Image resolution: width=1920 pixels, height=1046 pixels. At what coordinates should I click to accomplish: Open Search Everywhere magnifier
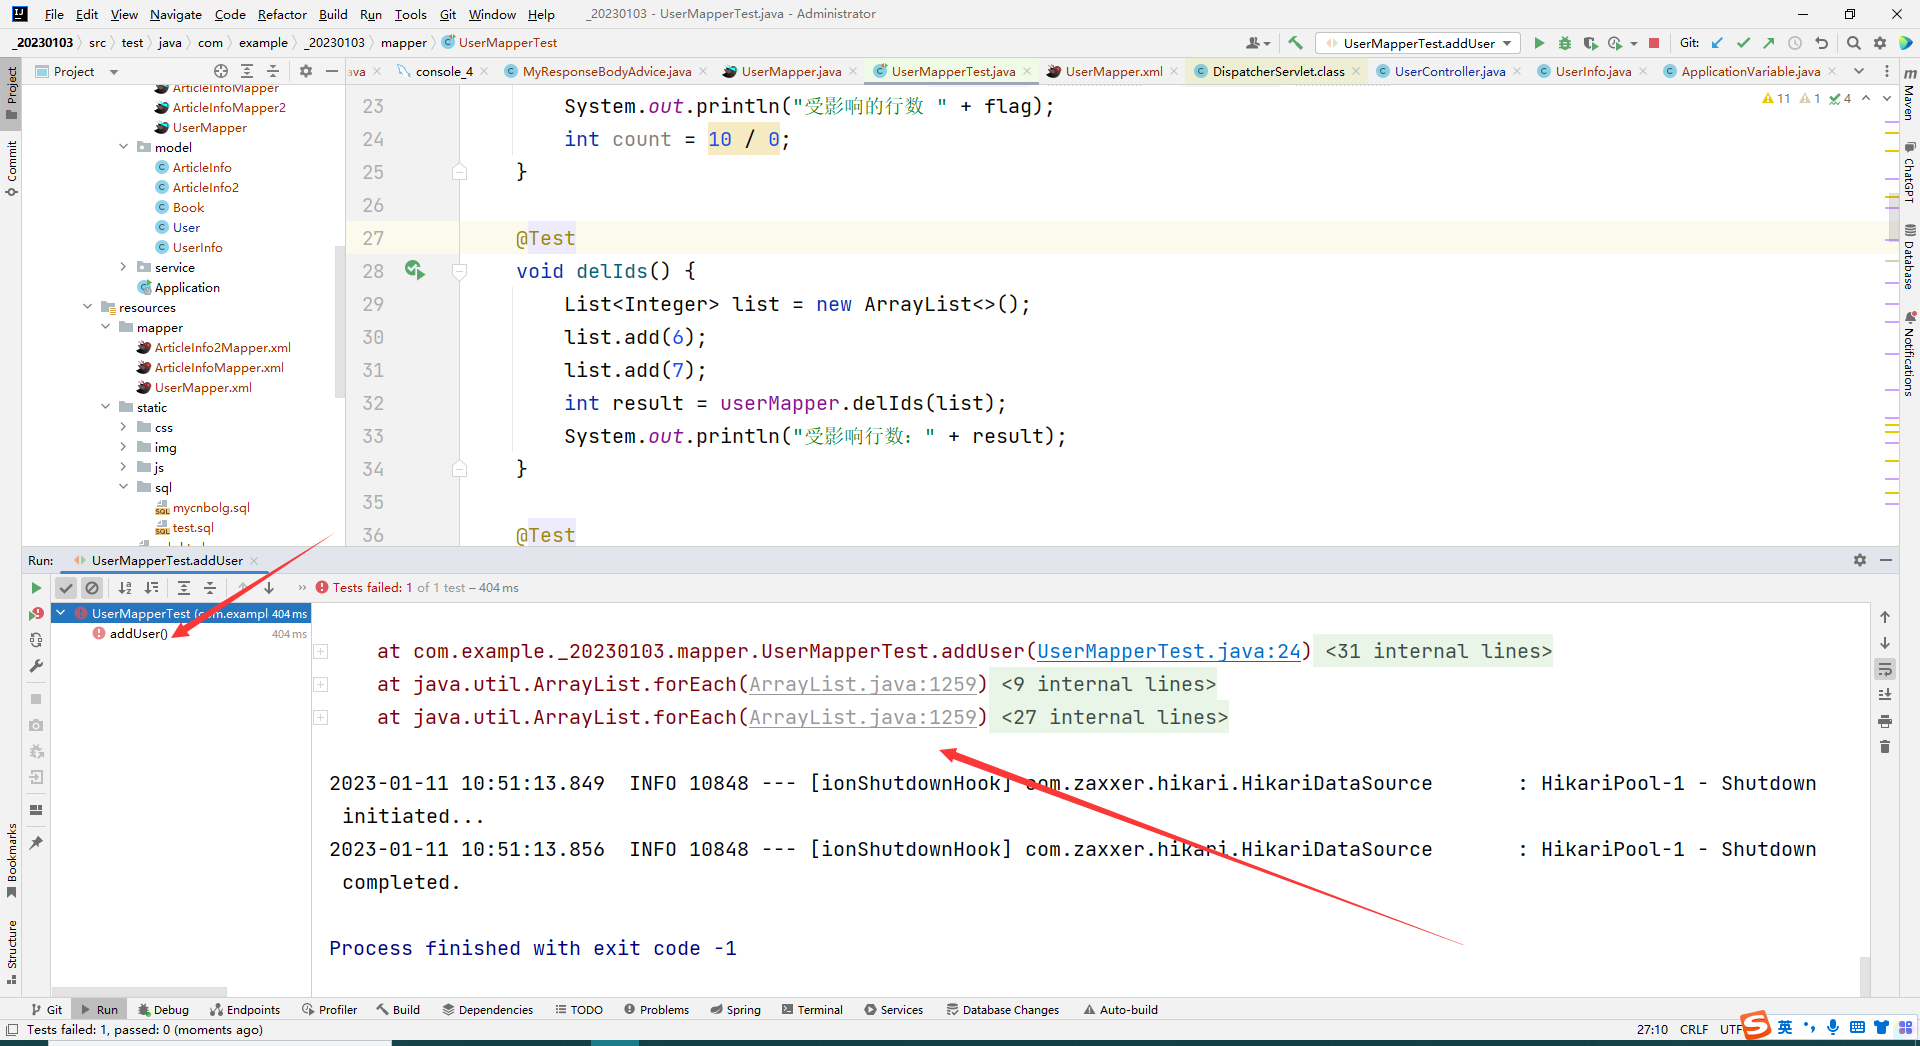point(1854,43)
